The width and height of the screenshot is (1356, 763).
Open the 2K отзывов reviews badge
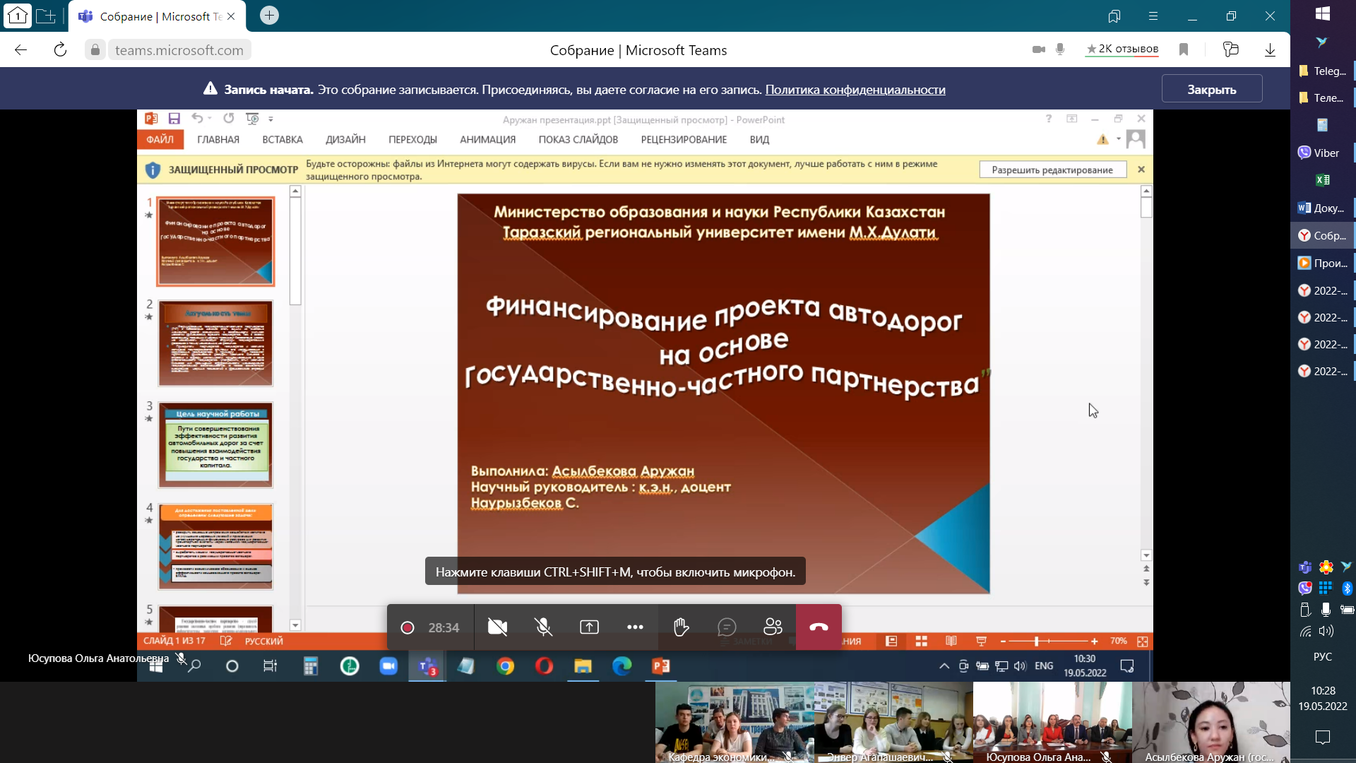(1122, 49)
